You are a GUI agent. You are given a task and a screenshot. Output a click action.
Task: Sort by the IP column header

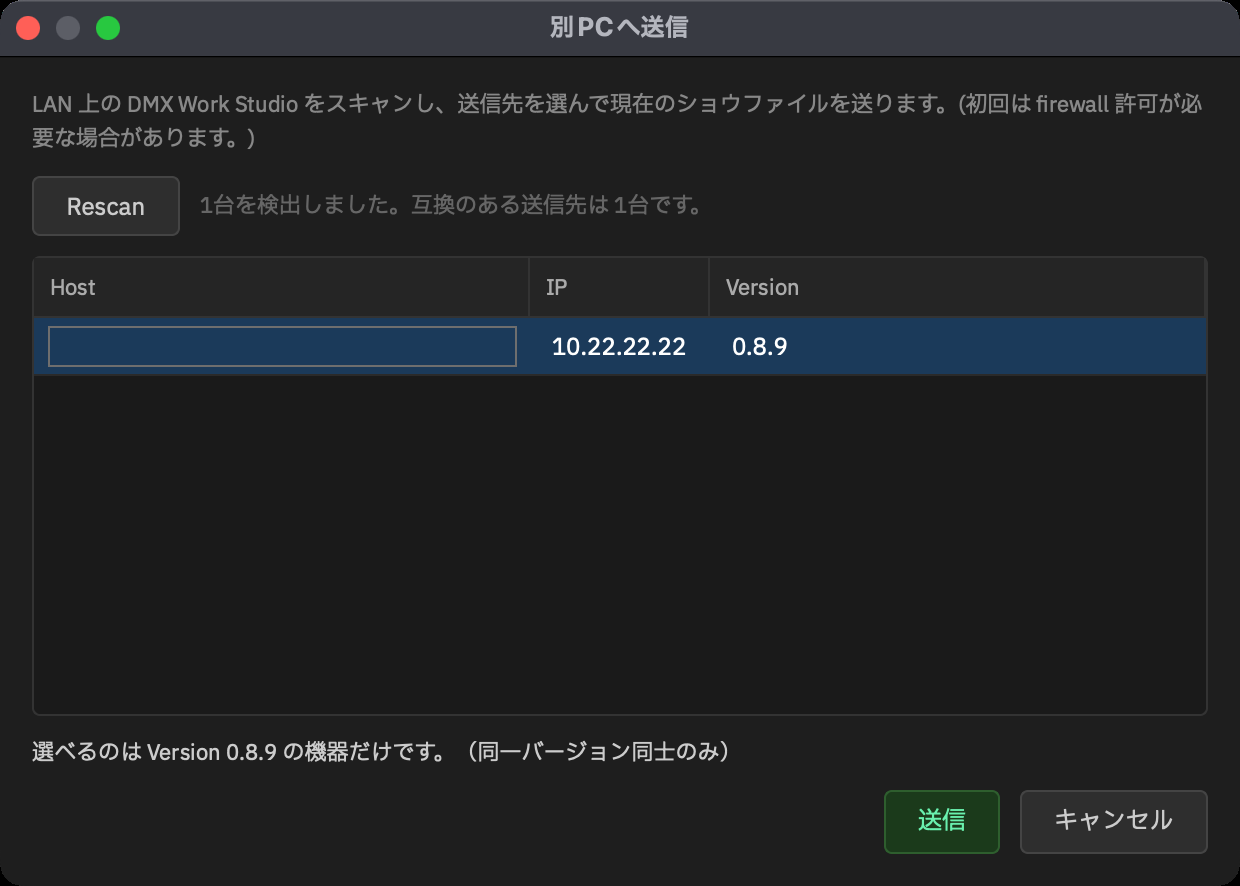[619, 287]
